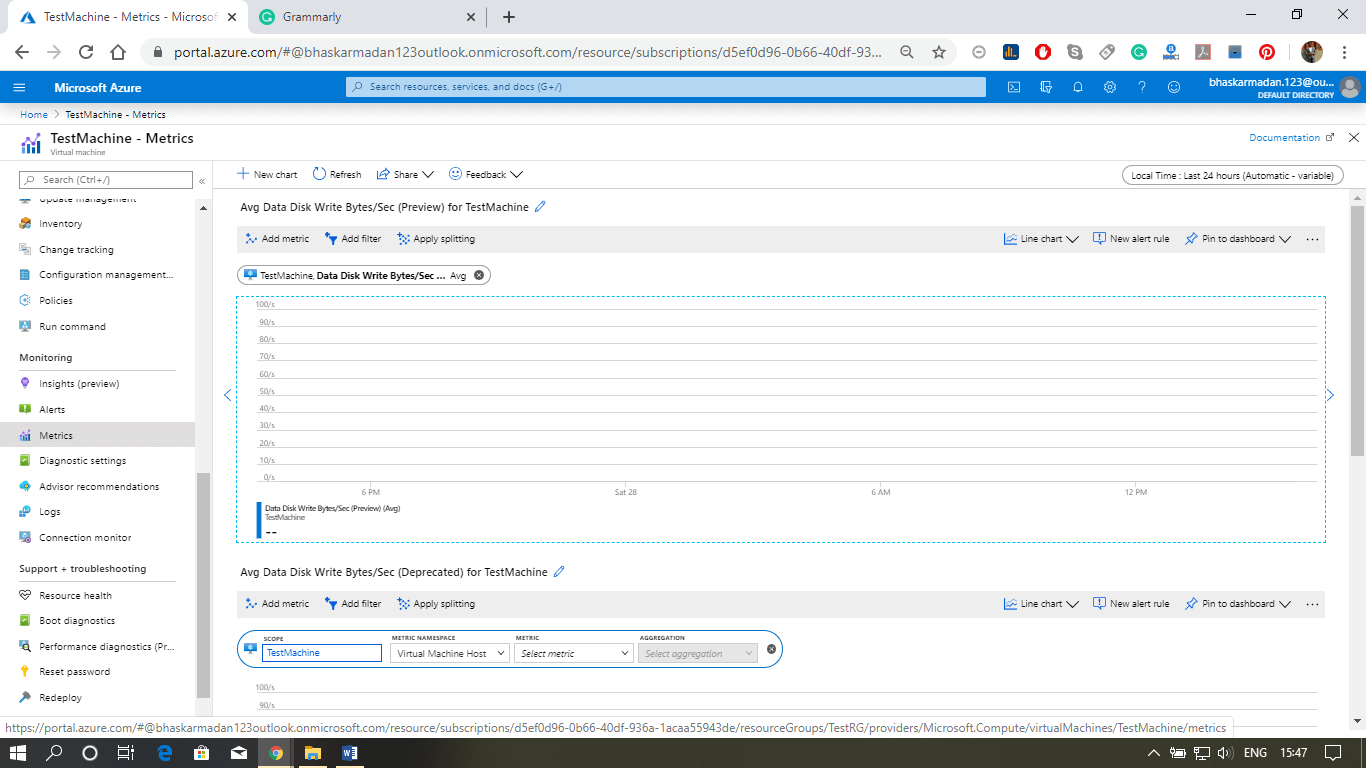1366x768 pixels.
Task: Go to Home breadcrumb
Action: (x=34, y=115)
